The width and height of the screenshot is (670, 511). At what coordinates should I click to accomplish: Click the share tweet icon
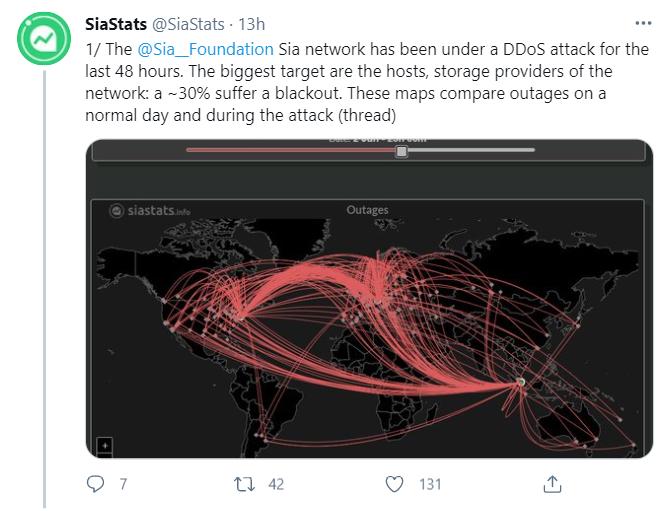click(551, 484)
